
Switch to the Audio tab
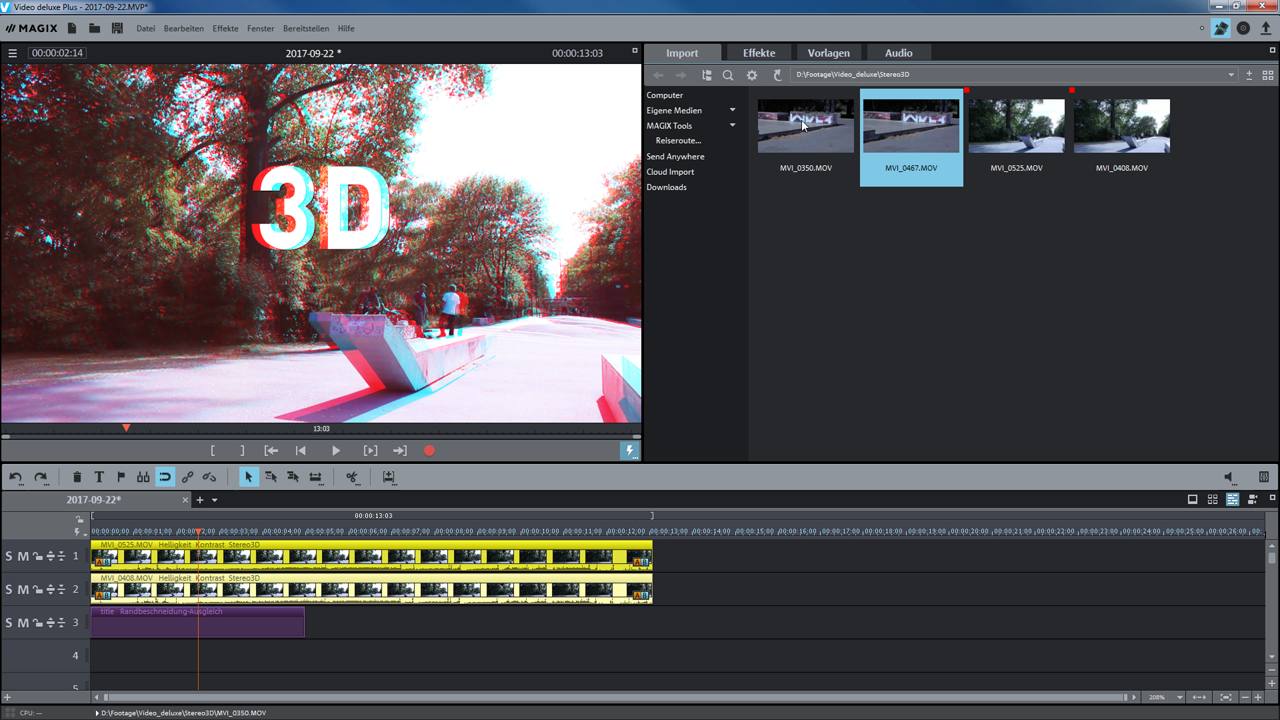pos(899,53)
